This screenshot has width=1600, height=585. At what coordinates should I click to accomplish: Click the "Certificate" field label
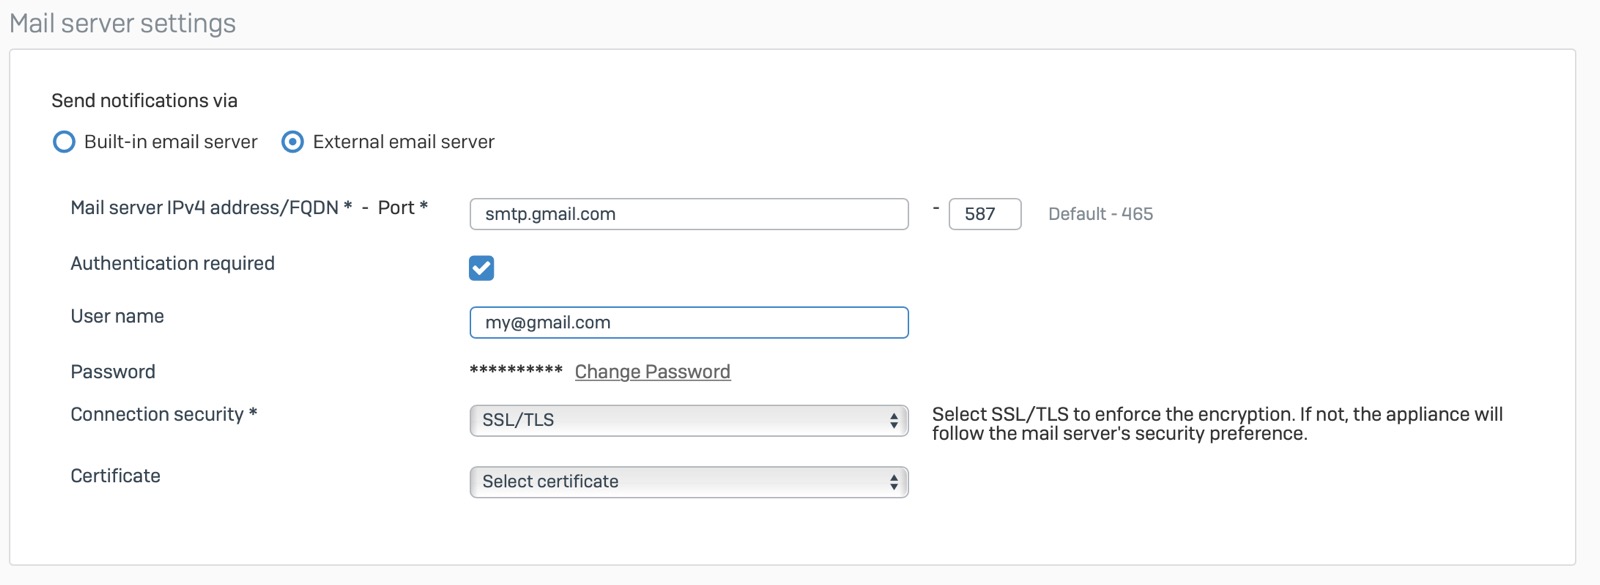click(115, 476)
